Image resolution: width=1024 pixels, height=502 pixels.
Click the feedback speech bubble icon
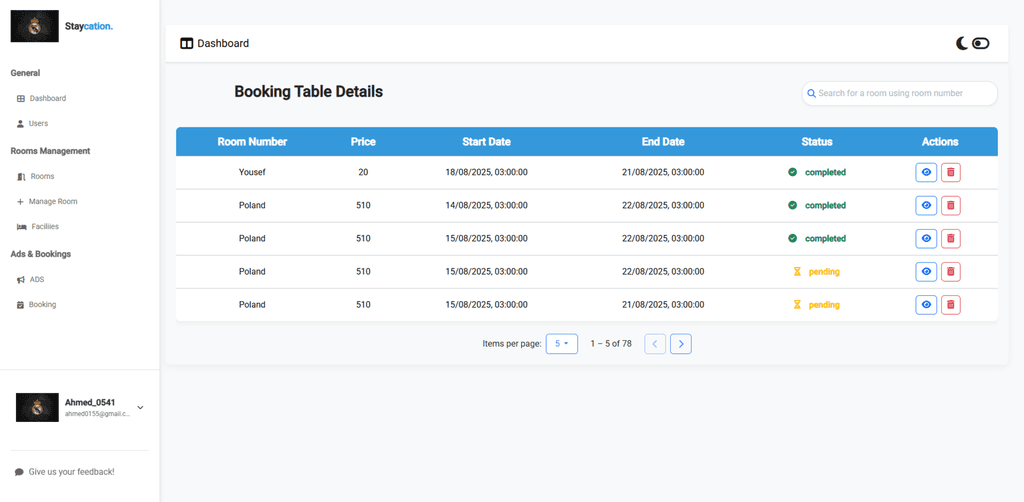(x=19, y=472)
